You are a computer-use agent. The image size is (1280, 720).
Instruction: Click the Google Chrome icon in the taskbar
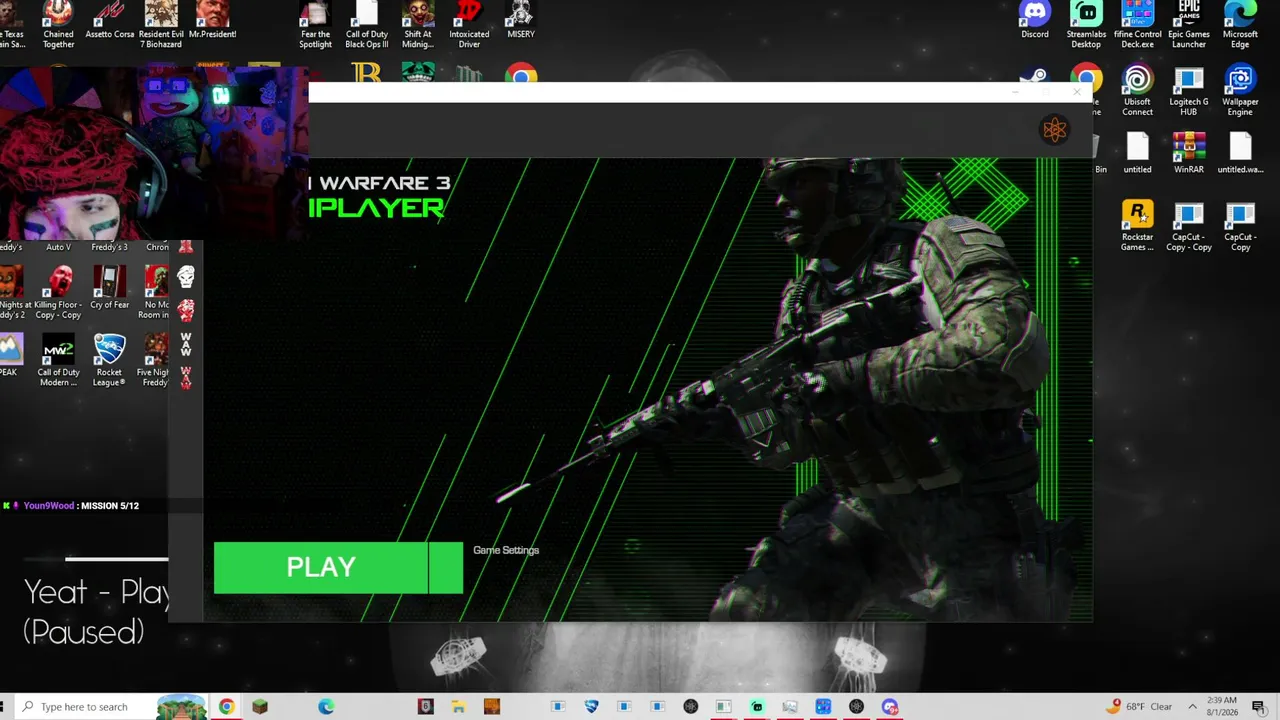pos(227,707)
